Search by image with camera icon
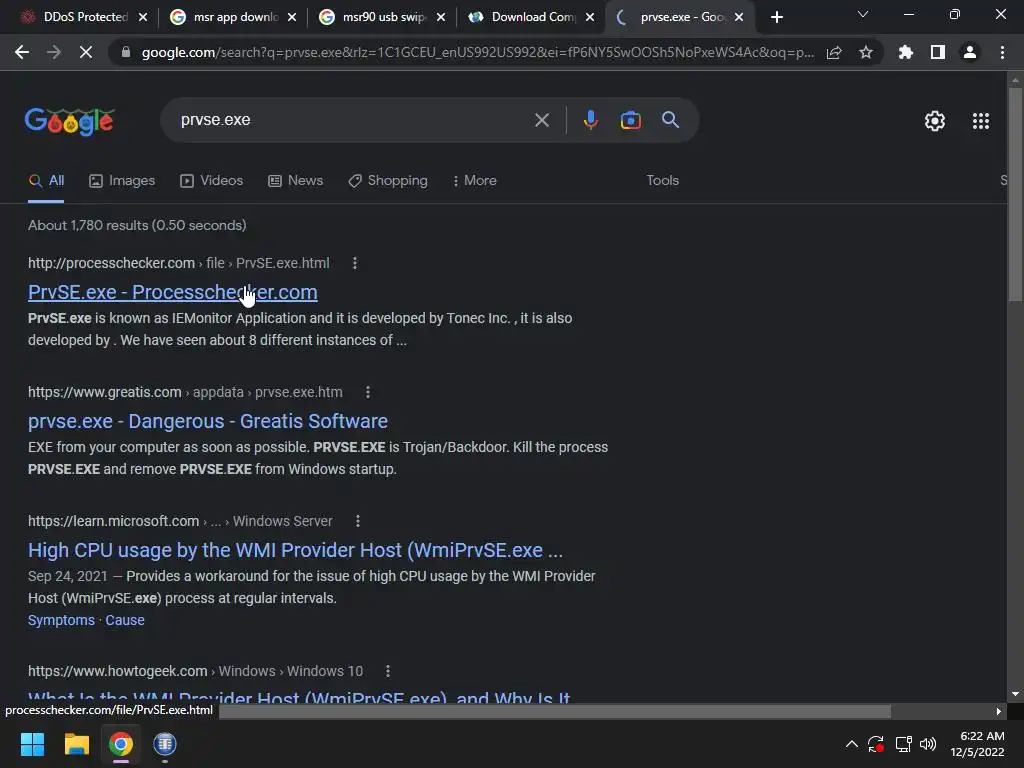 tap(630, 120)
